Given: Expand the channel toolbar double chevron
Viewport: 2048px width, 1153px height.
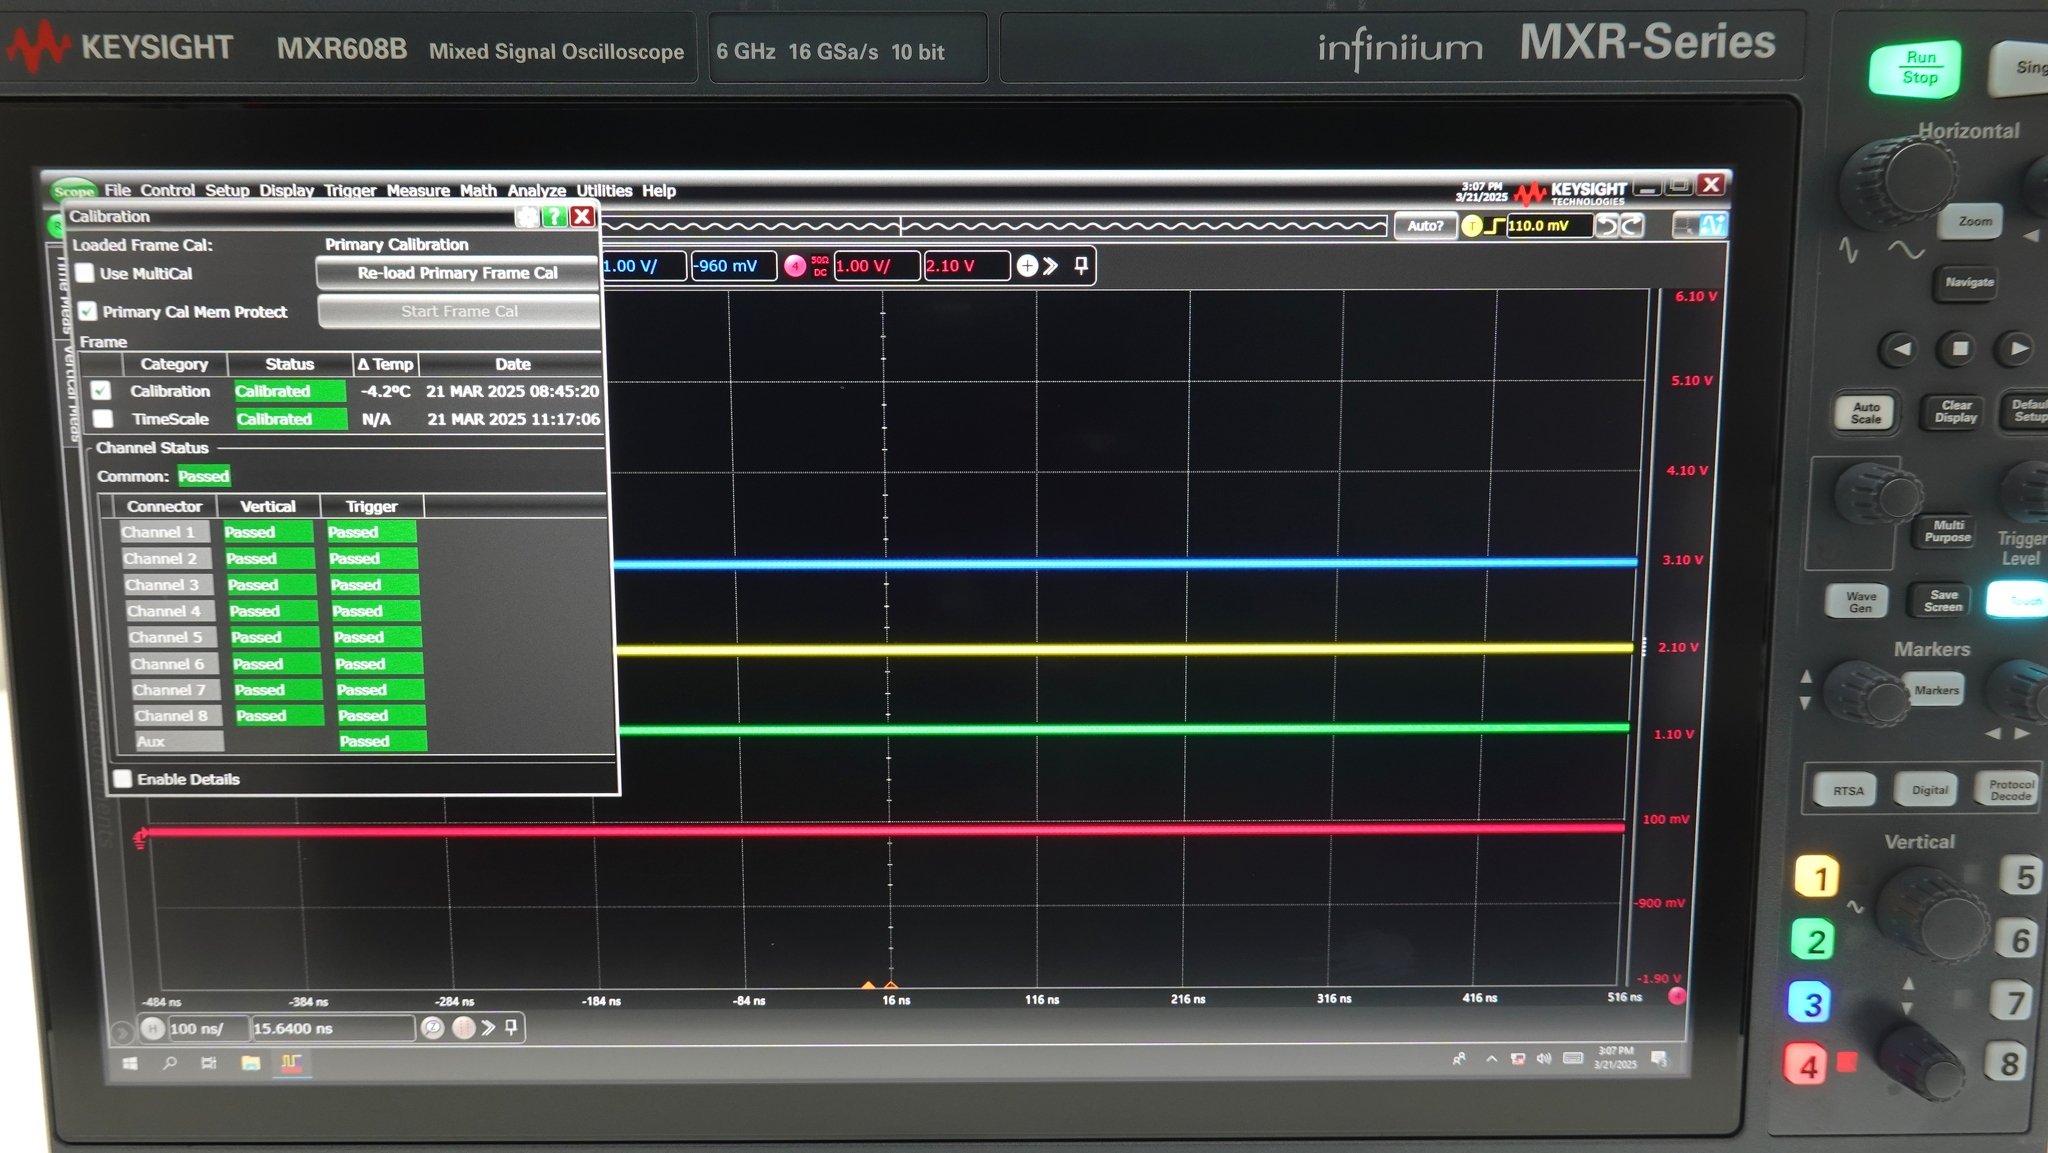Looking at the screenshot, I should [1050, 266].
